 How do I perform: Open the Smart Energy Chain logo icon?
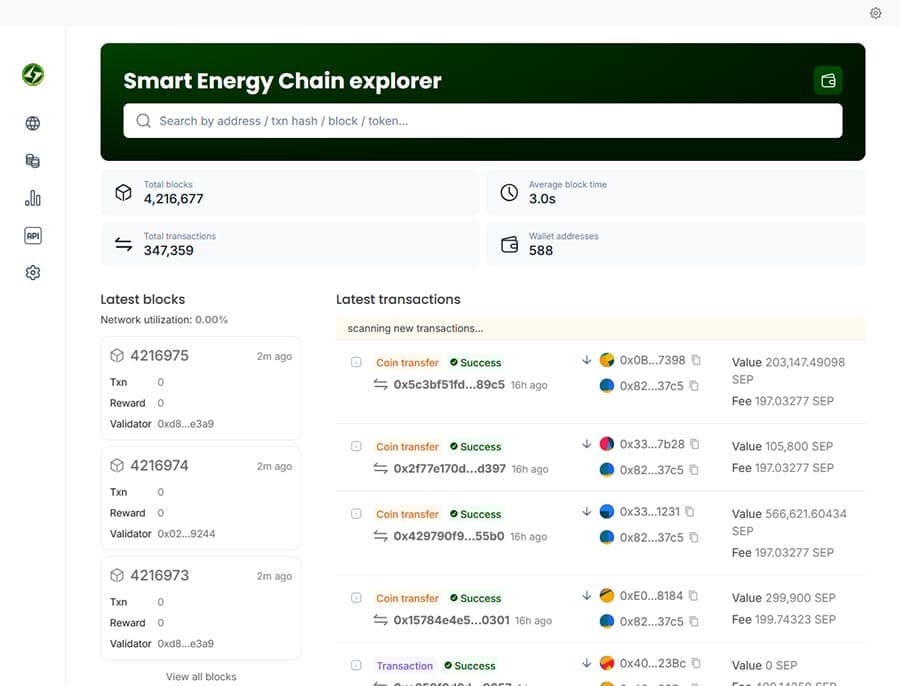(32, 74)
